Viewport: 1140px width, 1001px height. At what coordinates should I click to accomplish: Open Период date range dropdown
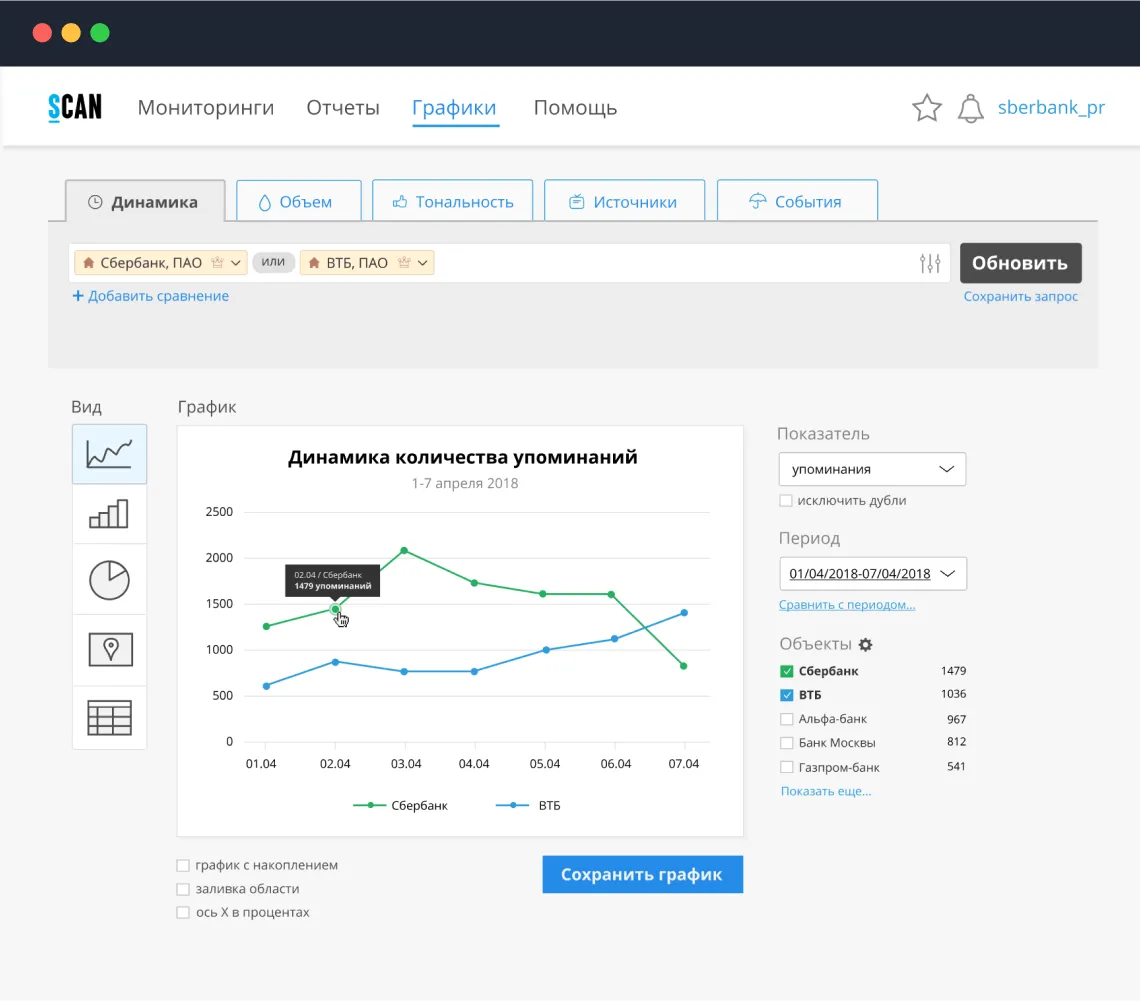tap(872, 574)
